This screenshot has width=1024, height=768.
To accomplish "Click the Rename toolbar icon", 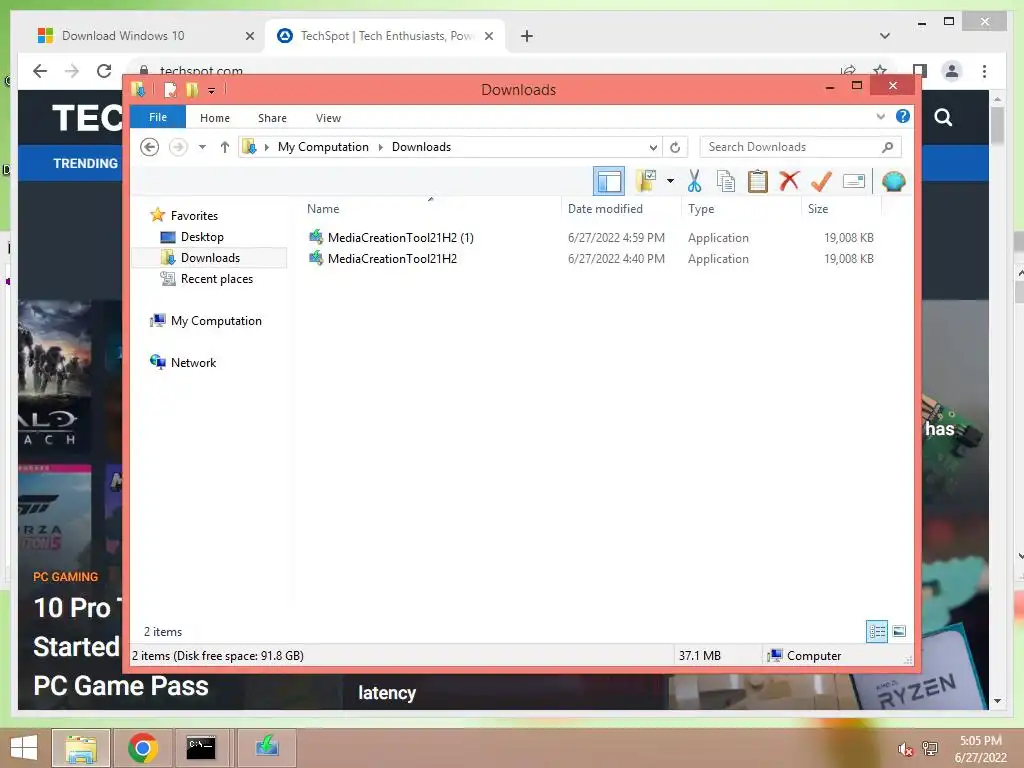I will 854,181.
